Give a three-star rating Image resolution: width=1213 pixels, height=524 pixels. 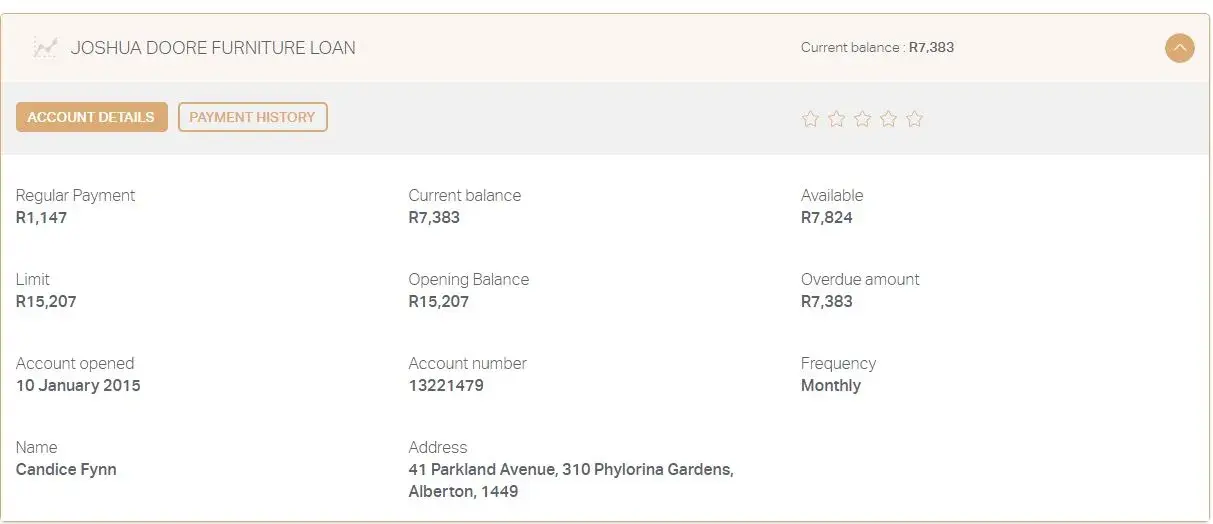tap(862, 119)
